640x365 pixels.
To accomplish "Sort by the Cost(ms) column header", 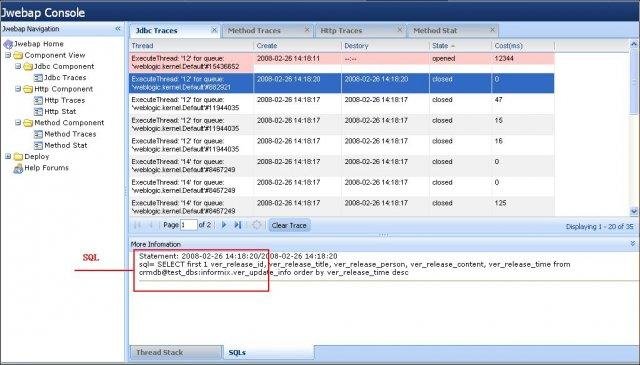I will coord(523,46).
